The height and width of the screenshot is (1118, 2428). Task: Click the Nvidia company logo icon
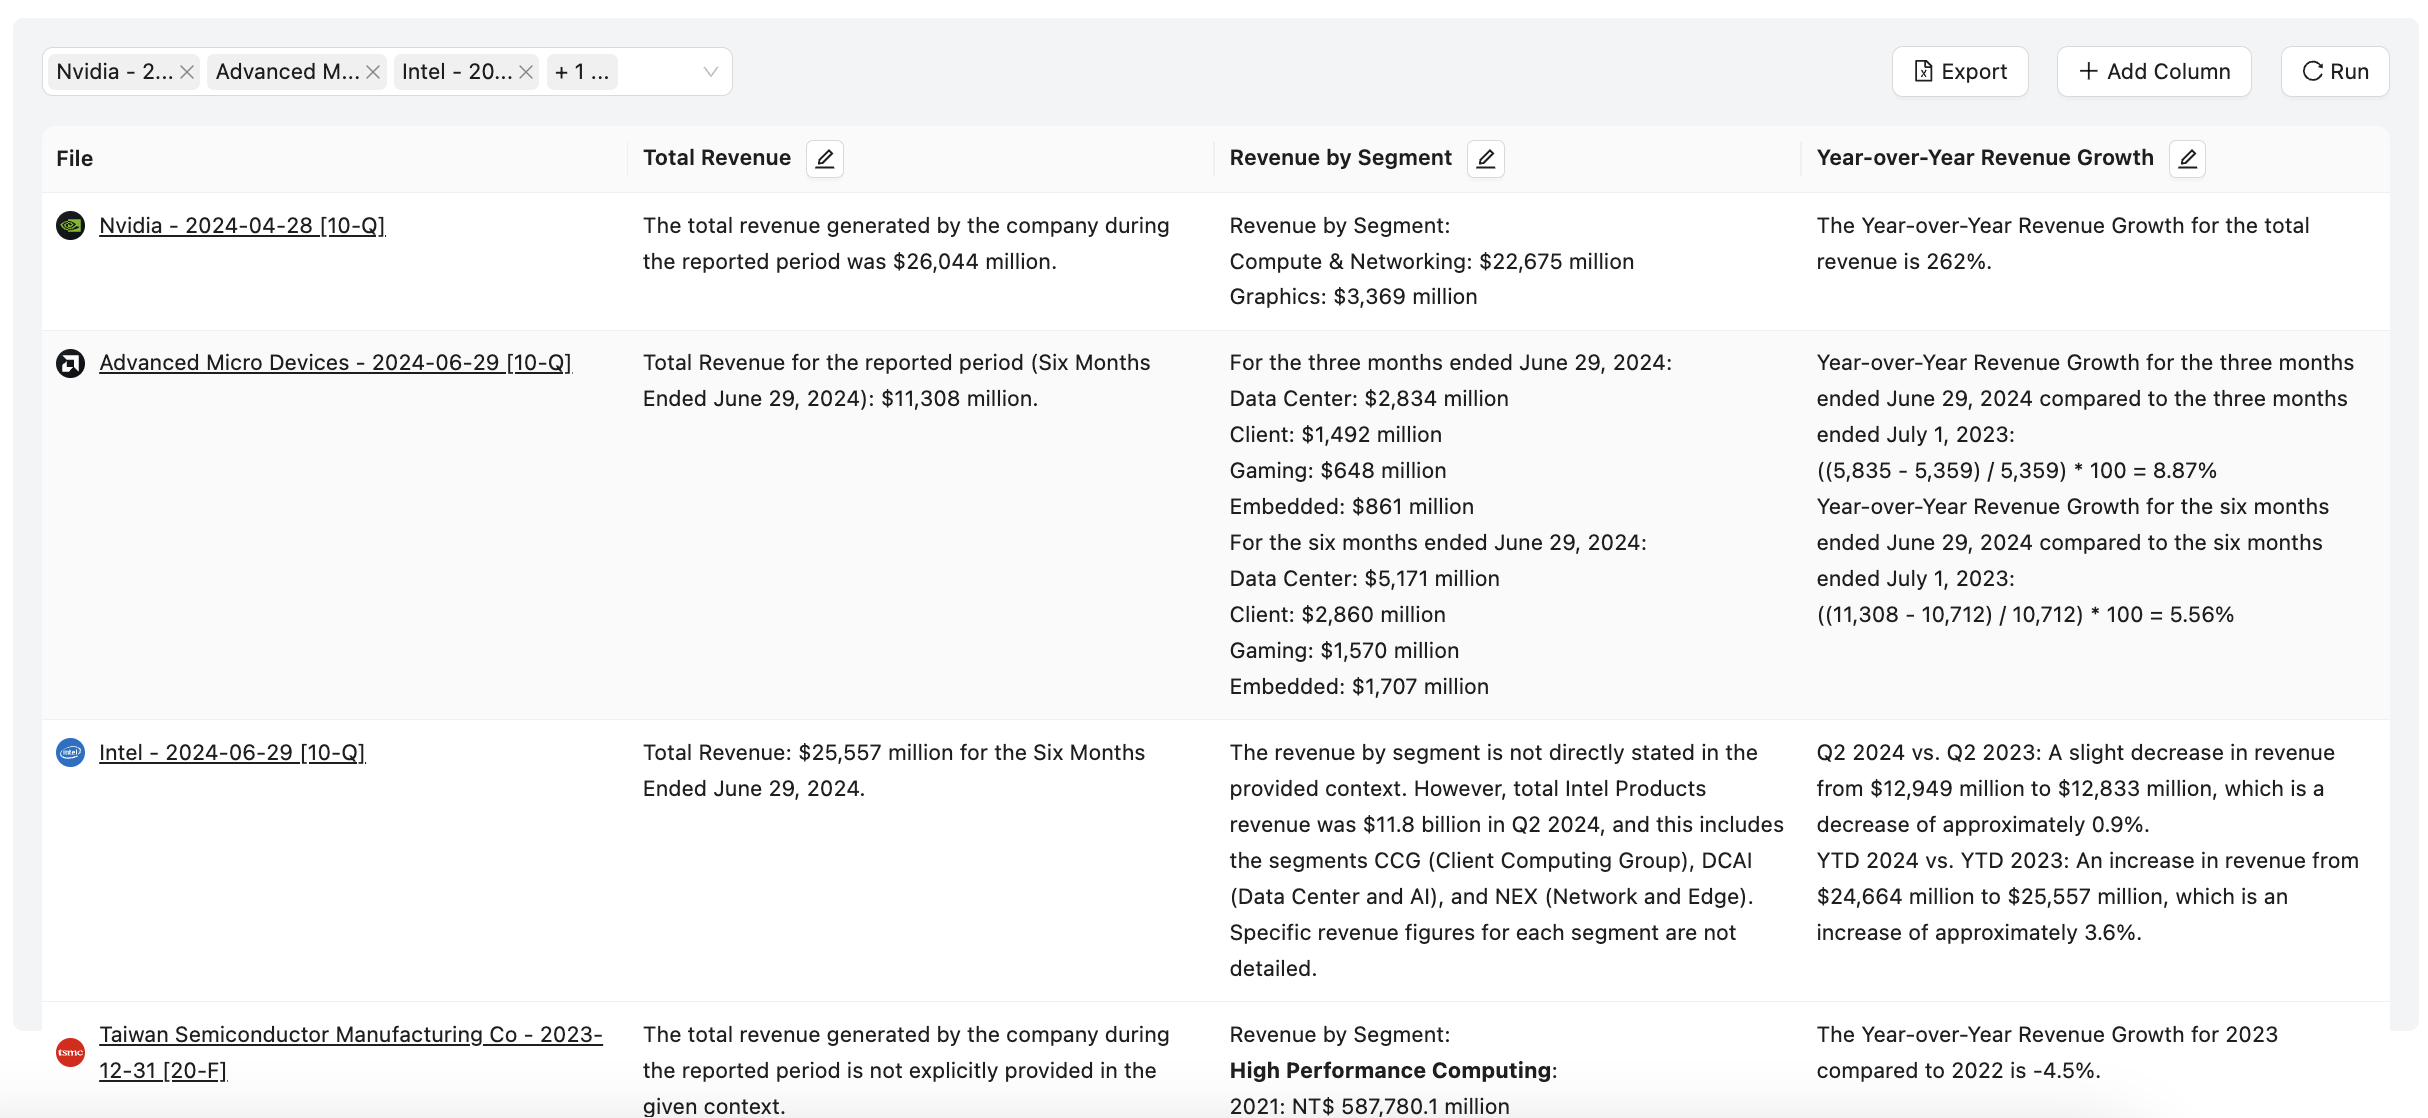point(70,226)
